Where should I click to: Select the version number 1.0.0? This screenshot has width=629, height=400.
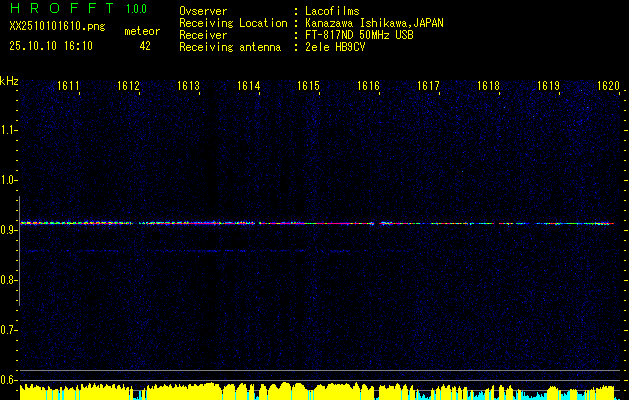coord(135,11)
